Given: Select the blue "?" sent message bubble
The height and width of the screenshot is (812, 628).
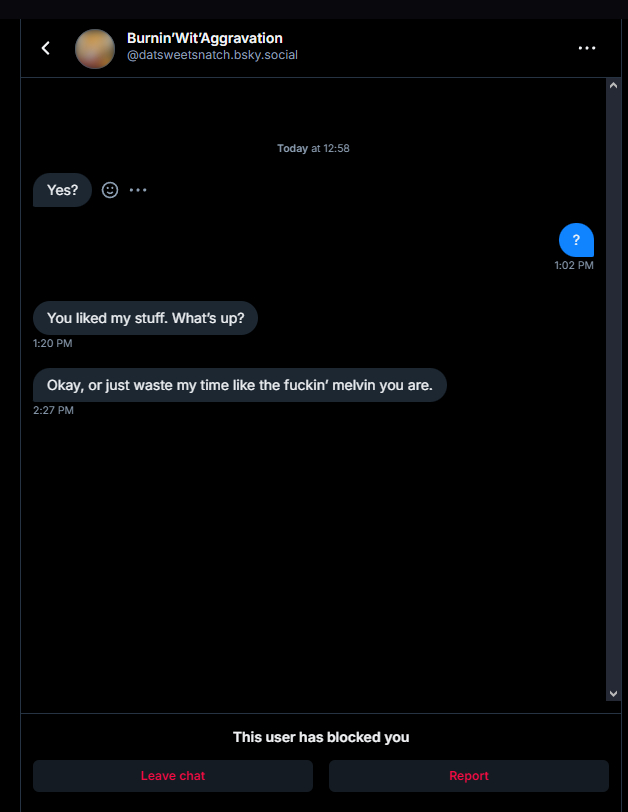Looking at the screenshot, I should [x=576, y=240].
